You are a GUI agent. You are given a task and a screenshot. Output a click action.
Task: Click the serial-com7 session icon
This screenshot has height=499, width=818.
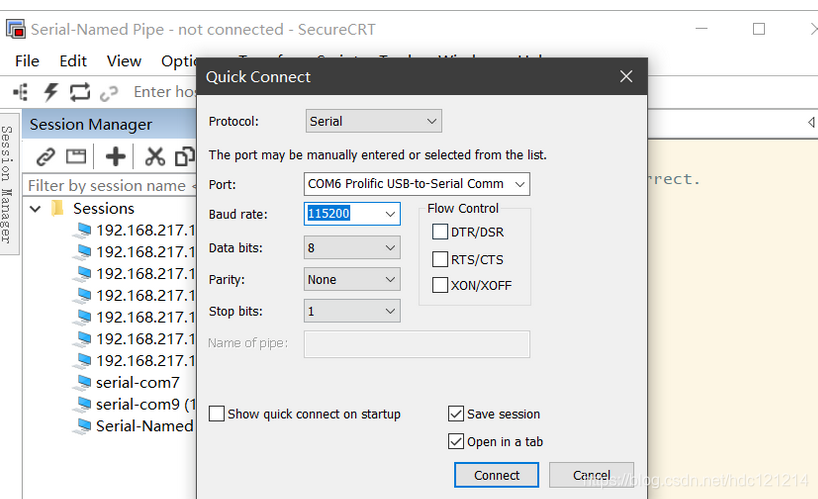click(x=83, y=382)
